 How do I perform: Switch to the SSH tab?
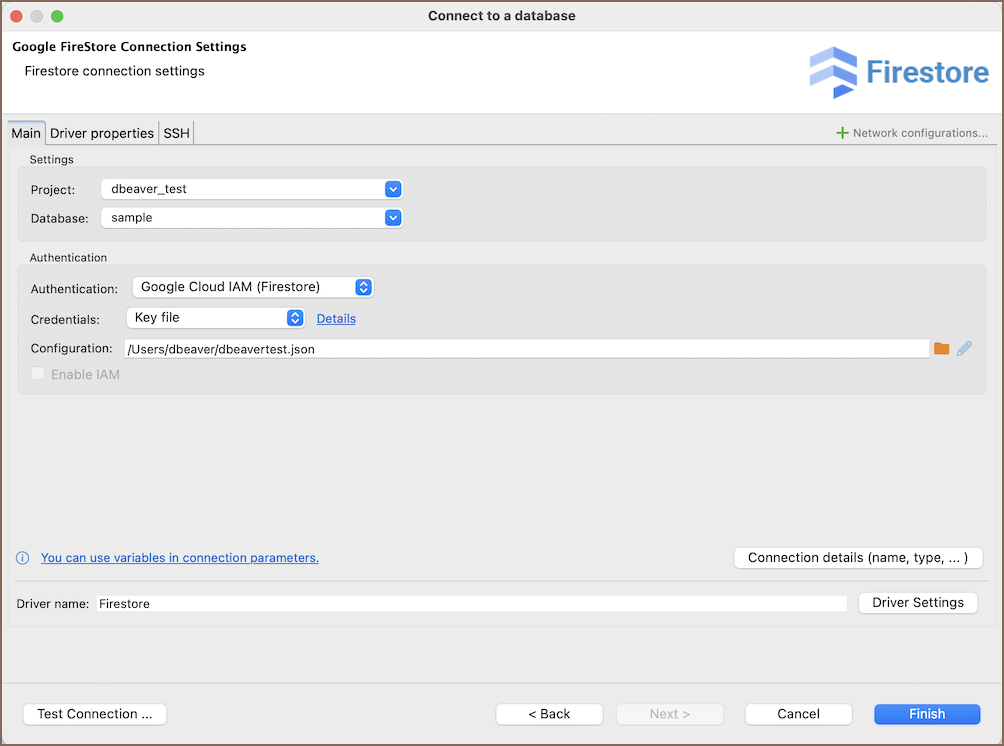pos(177,133)
